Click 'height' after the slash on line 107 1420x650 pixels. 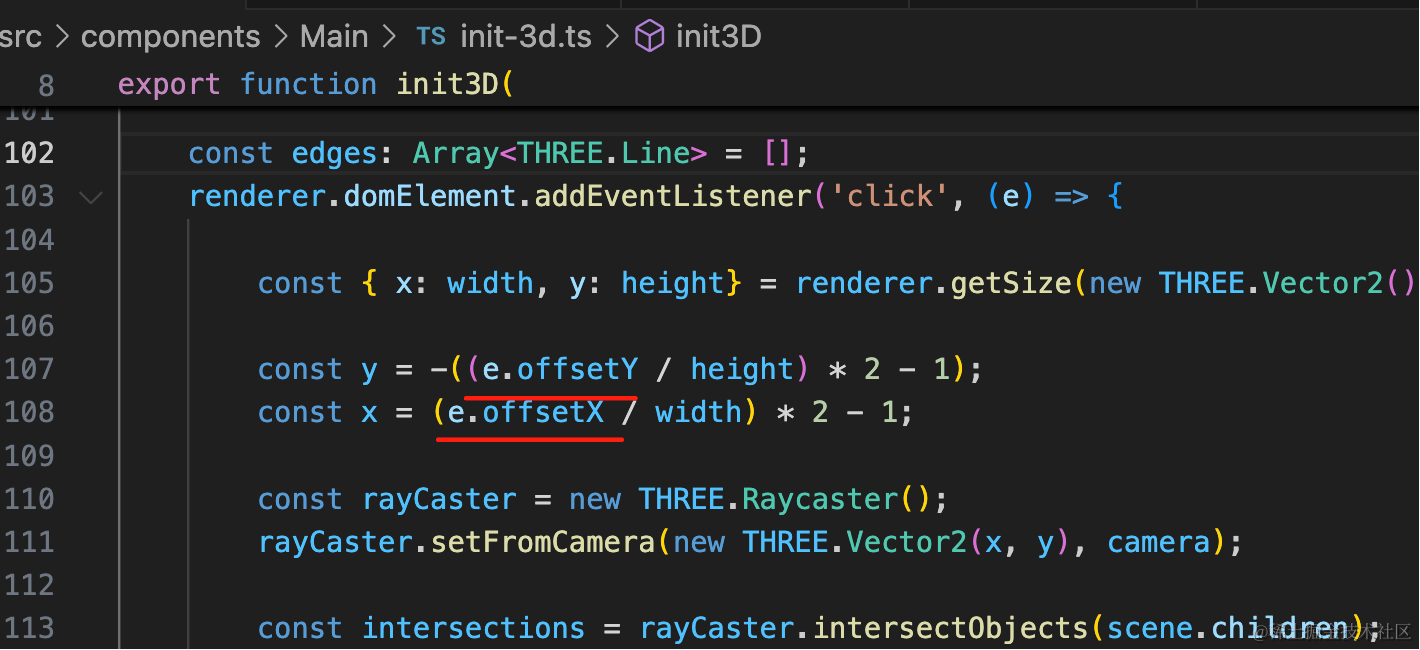[x=742, y=369]
